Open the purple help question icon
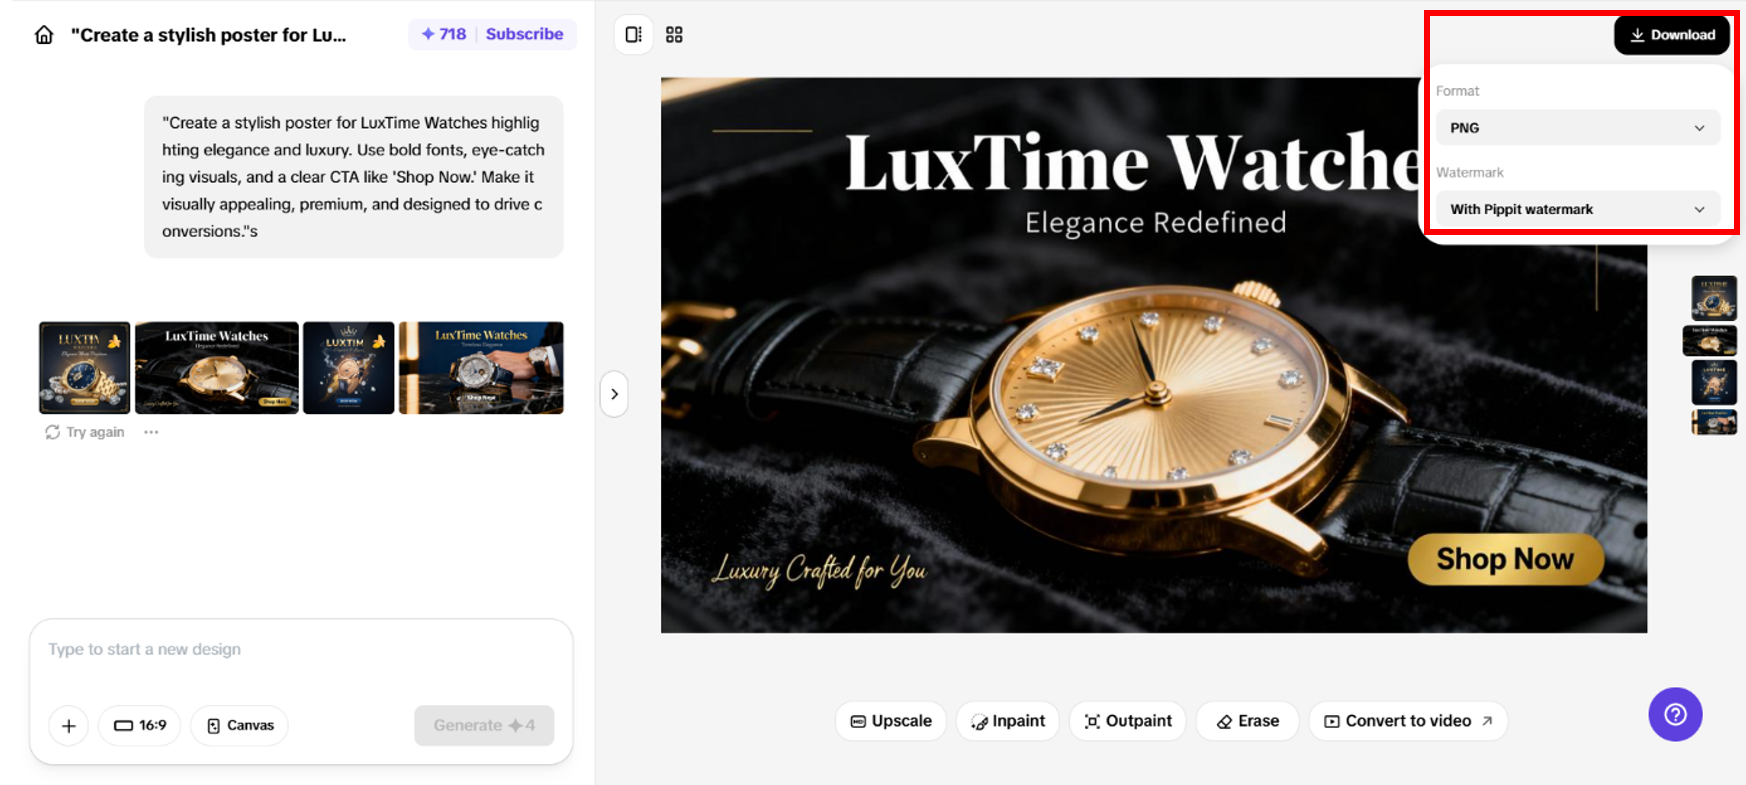The height and width of the screenshot is (785, 1746). click(1675, 714)
